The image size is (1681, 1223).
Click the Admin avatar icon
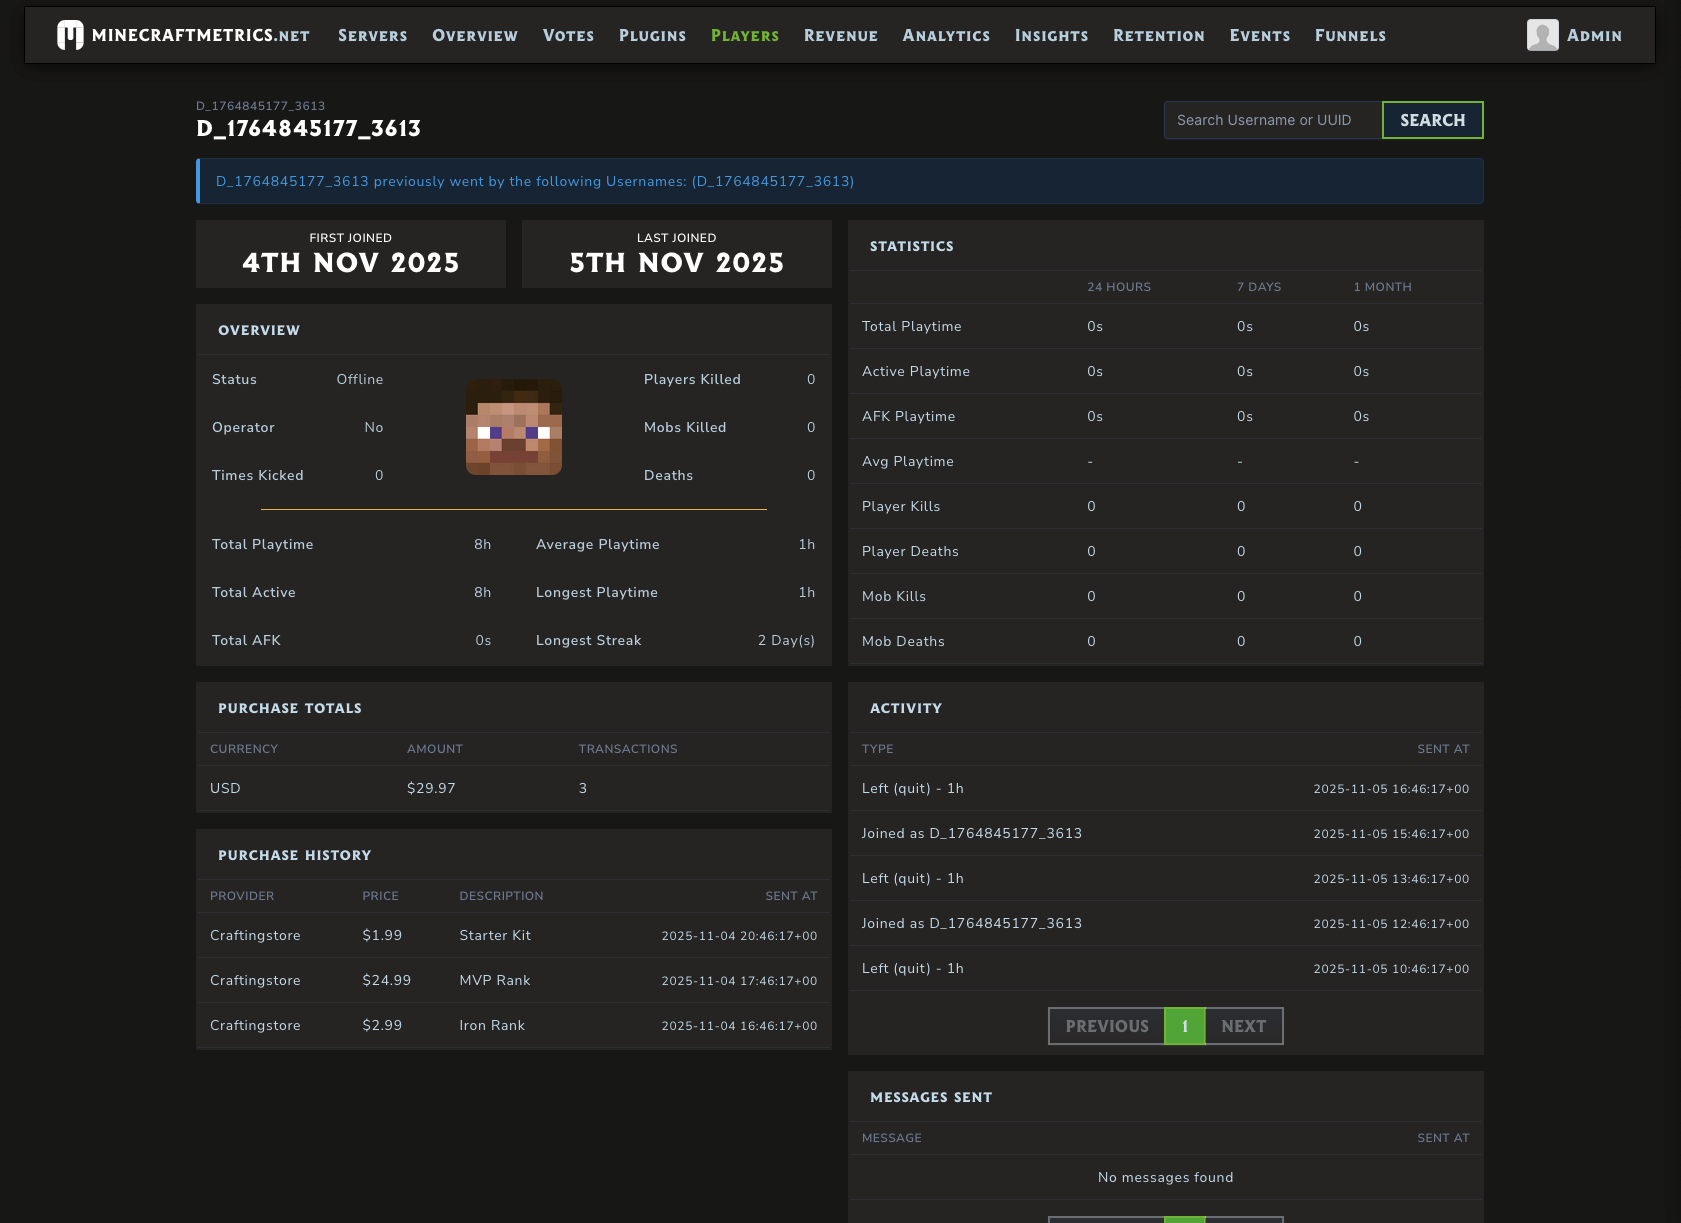(1542, 35)
